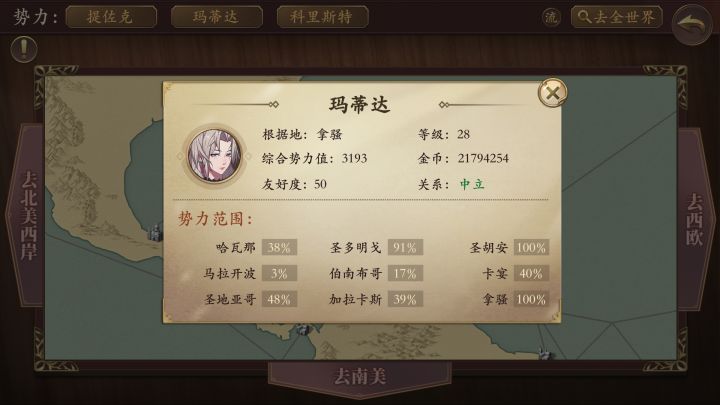Click the 圣胡安 100% influence entry
This screenshot has width=720, height=405.
pyautogui.click(x=509, y=248)
